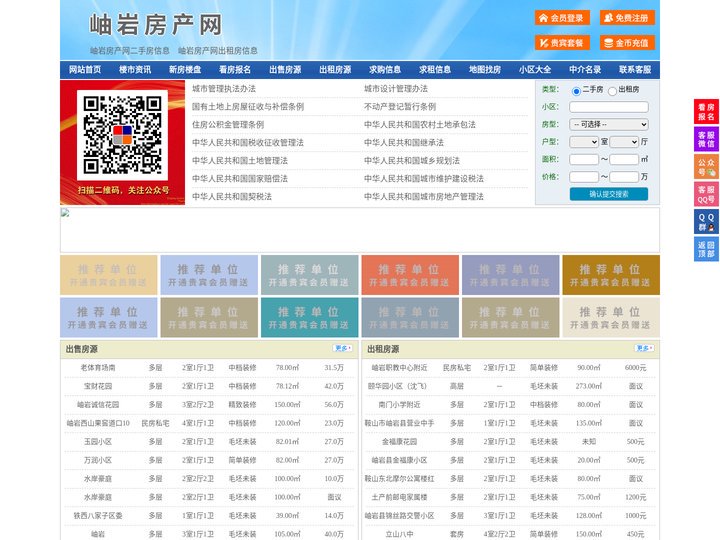The height and width of the screenshot is (540, 720).
Task: Click the red 看房报名 side icon
Action: point(706,112)
